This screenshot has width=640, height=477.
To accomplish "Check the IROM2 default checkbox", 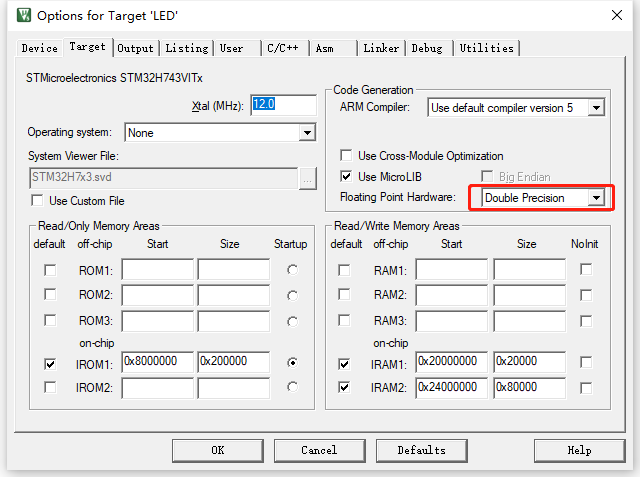I will pyautogui.click(x=50, y=387).
